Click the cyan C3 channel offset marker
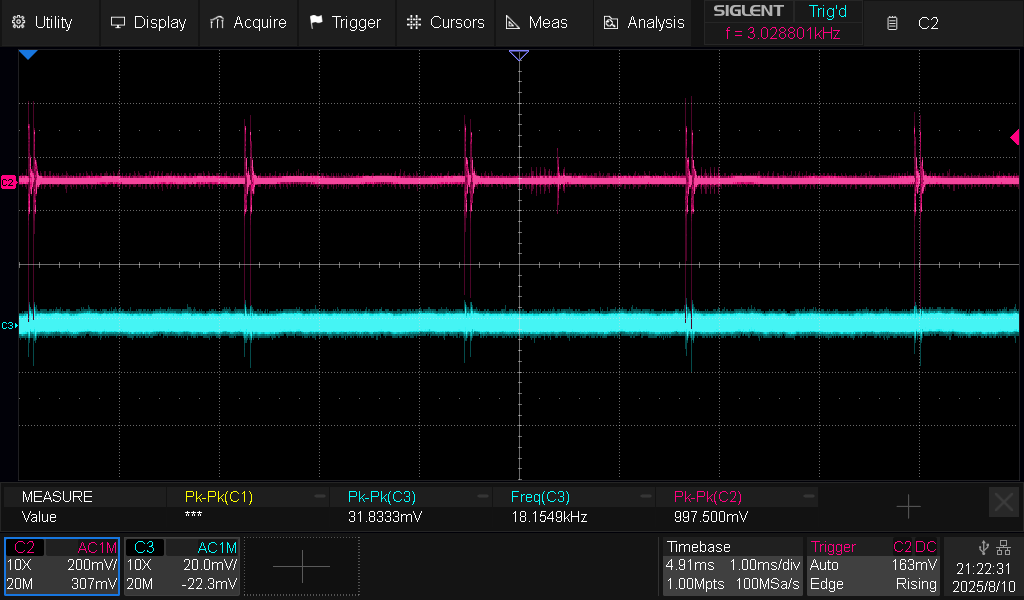The width and height of the screenshot is (1024, 600). [x=8, y=326]
